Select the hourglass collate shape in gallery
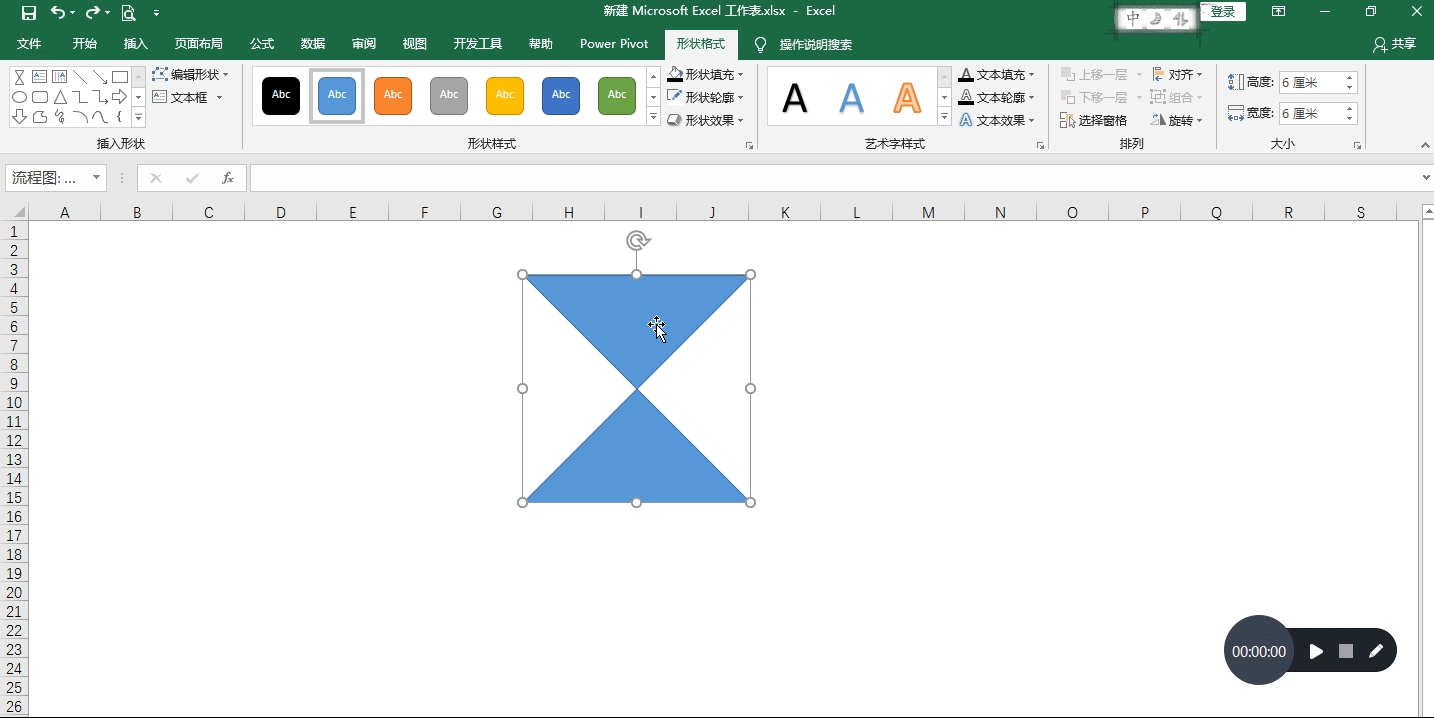 point(19,77)
